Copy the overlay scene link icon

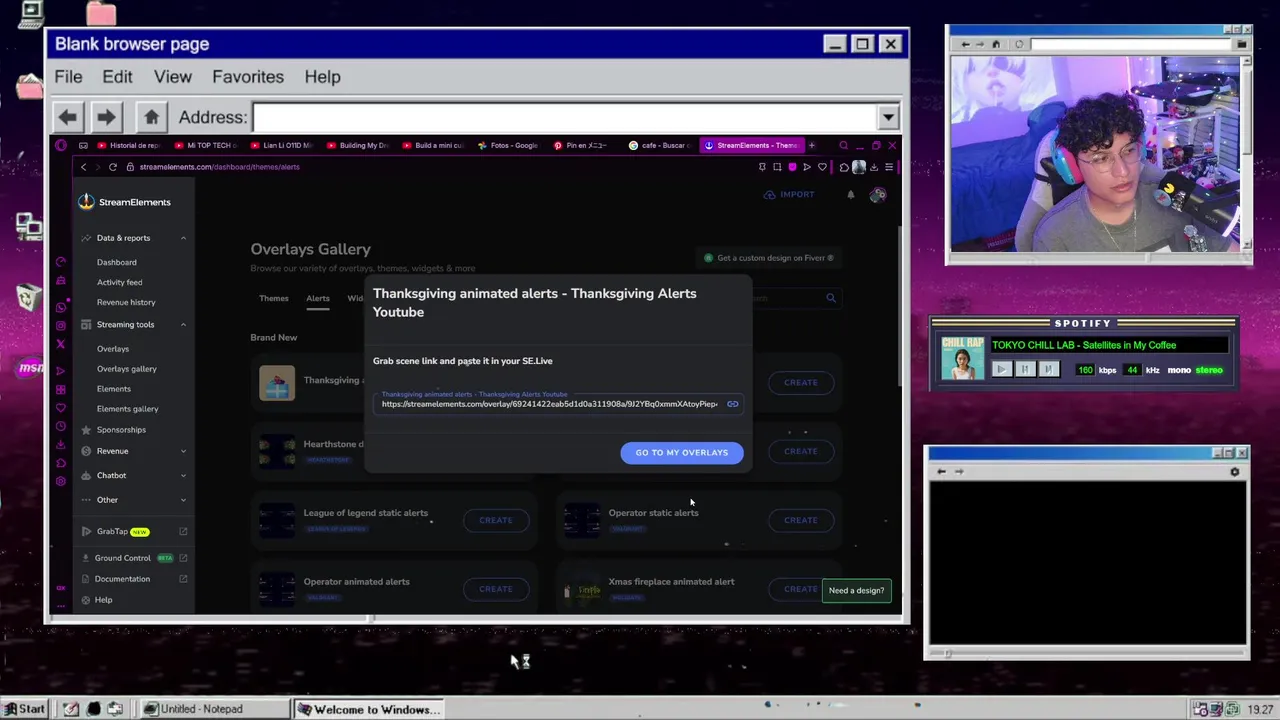tap(732, 404)
